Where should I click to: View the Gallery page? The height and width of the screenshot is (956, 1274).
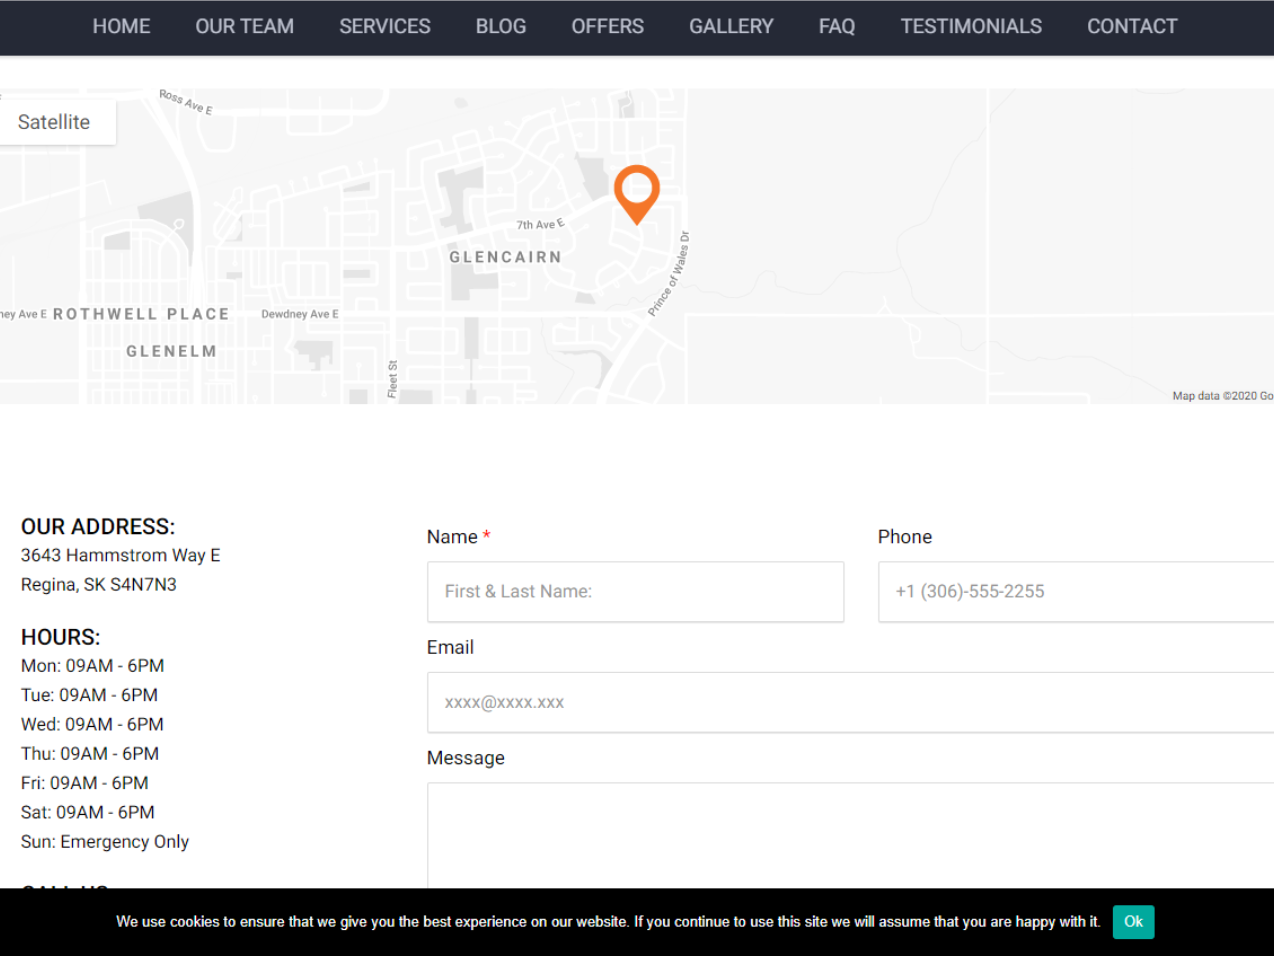(730, 27)
